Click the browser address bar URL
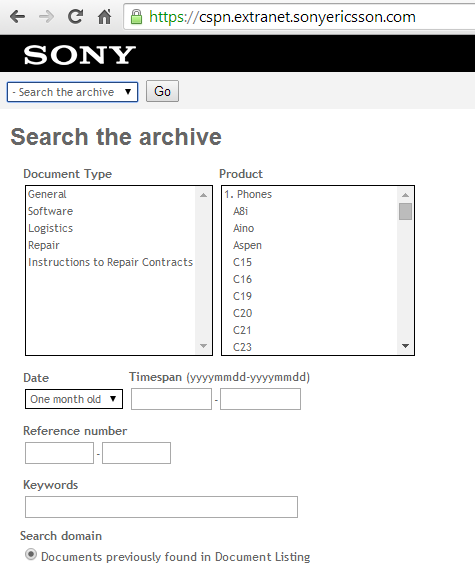The image size is (475, 564). (282, 17)
